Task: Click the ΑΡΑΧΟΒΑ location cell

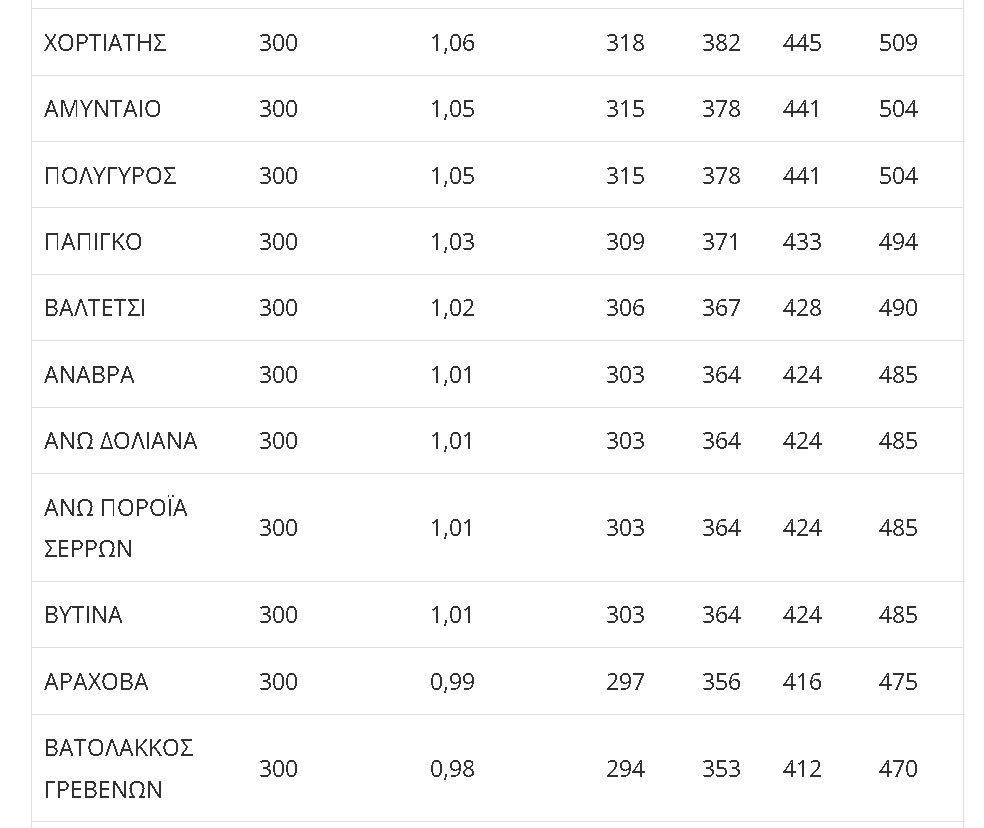Action: tap(96, 682)
